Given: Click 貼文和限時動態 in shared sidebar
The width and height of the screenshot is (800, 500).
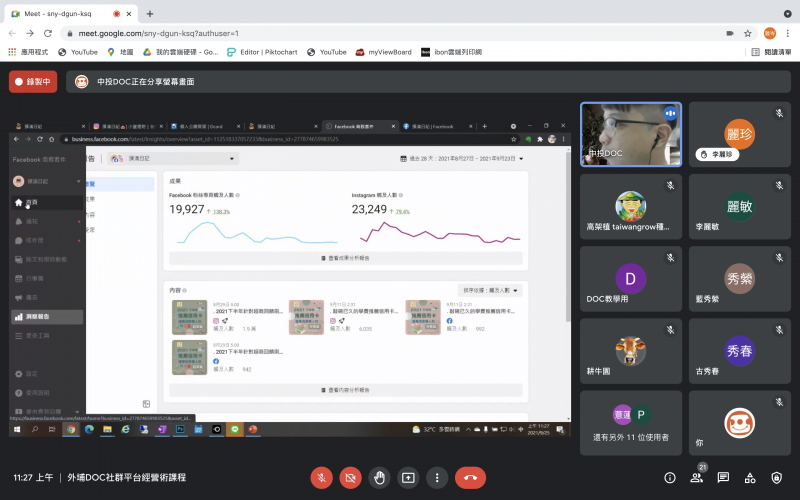Looking at the screenshot, I should [x=46, y=259].
